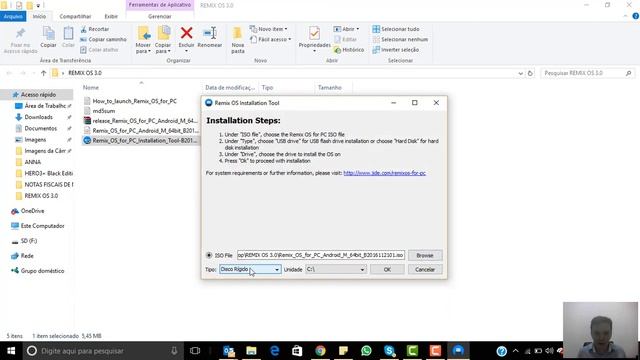Choose Copiar caminho in the ribbon

click(103, 39)
